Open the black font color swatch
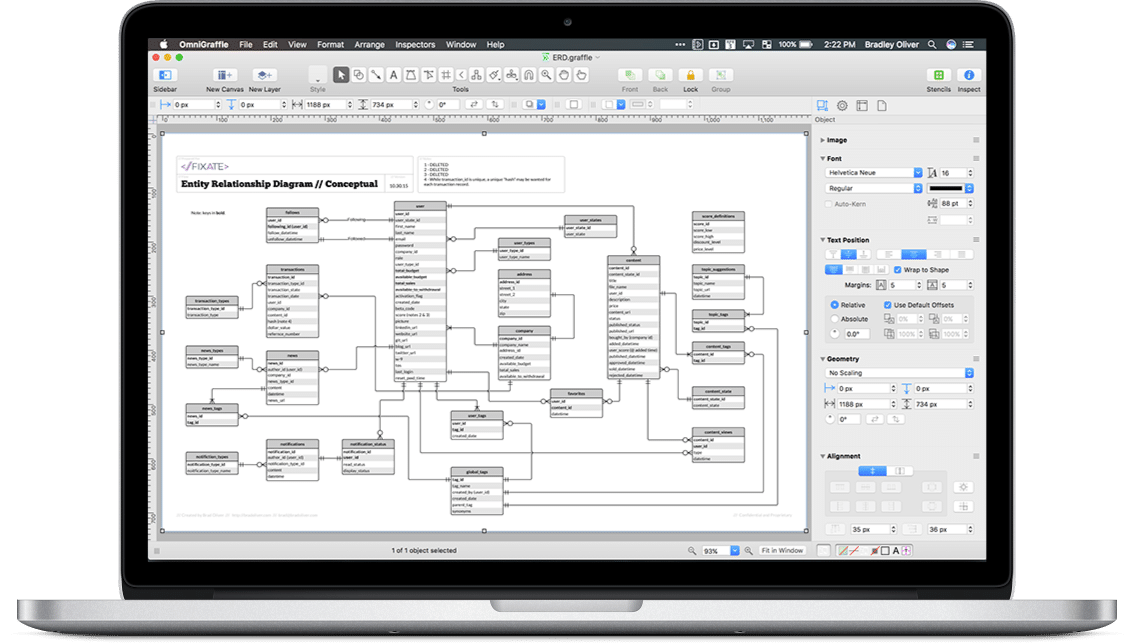 coord(950,188)
